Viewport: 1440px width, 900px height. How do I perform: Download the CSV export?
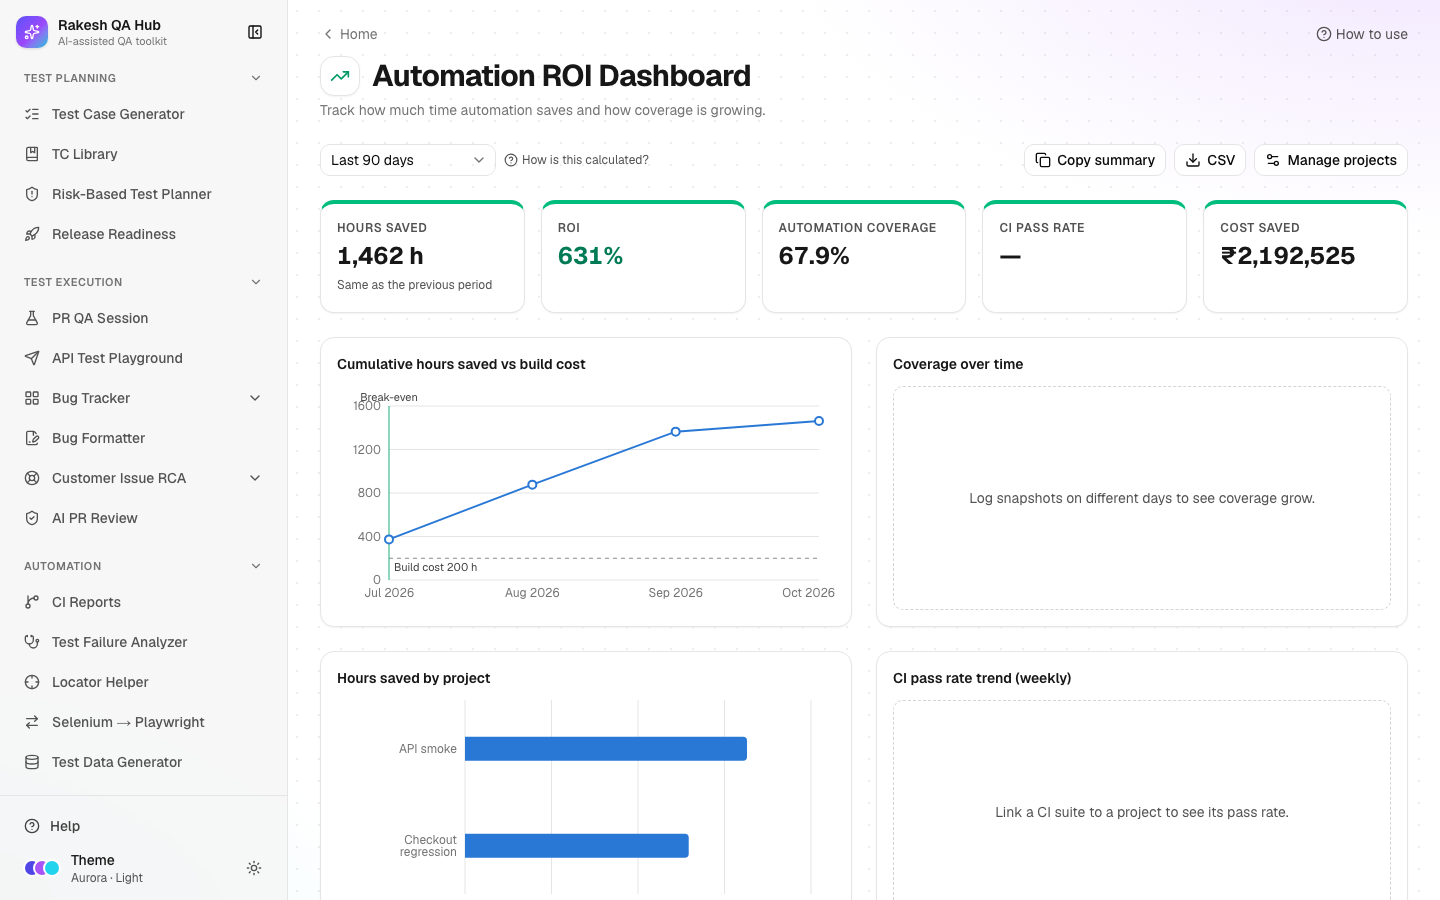pyautogui.click(x=1209, y=160)
